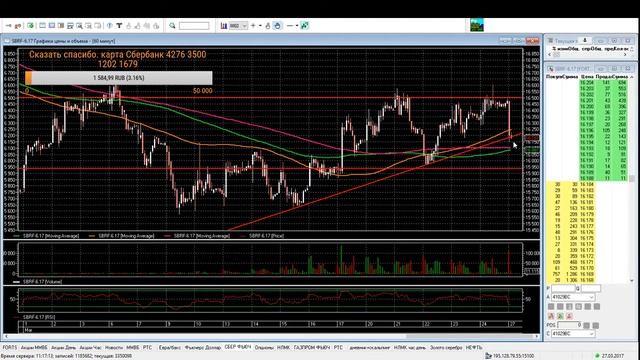Switch to the Новости tab
Screen dimensions: 640x360
114,347
